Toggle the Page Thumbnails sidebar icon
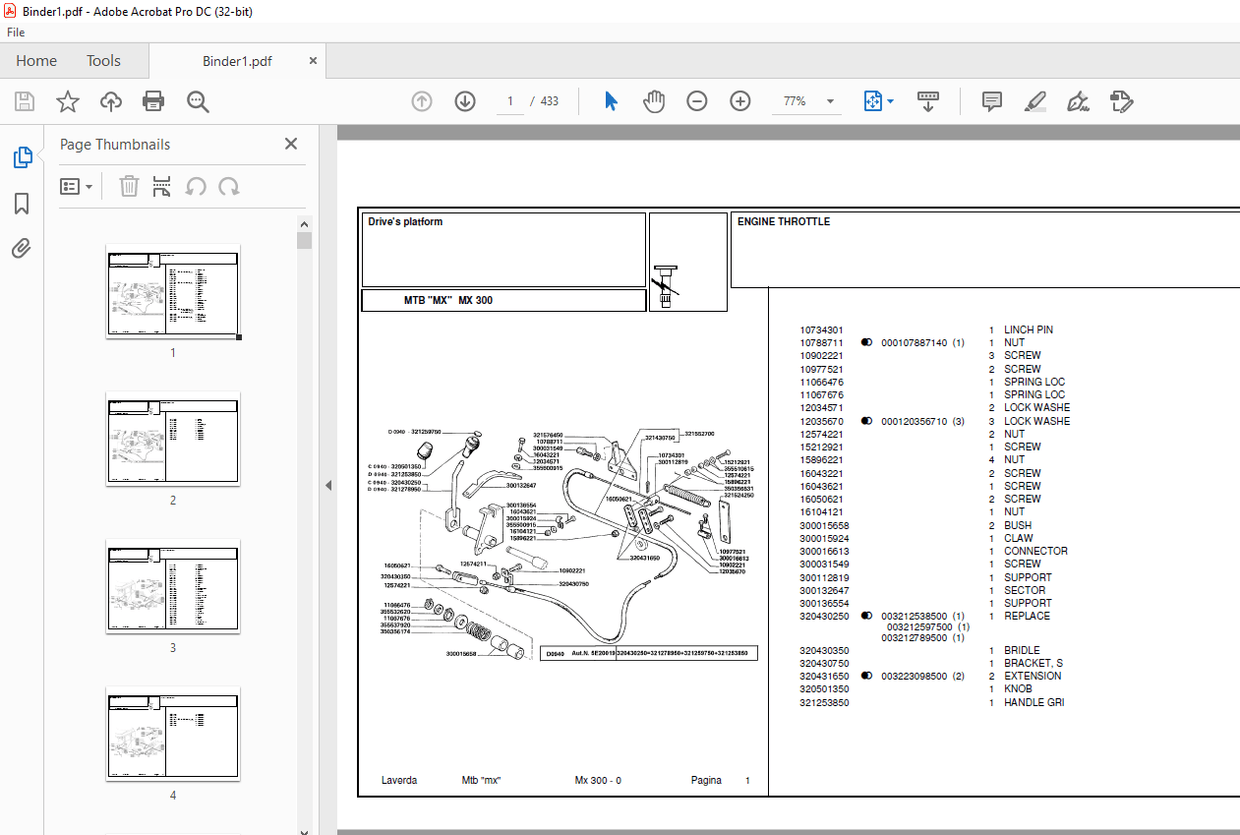Image resolution: width=1240 pixels, height=835 pixels. 20,157
